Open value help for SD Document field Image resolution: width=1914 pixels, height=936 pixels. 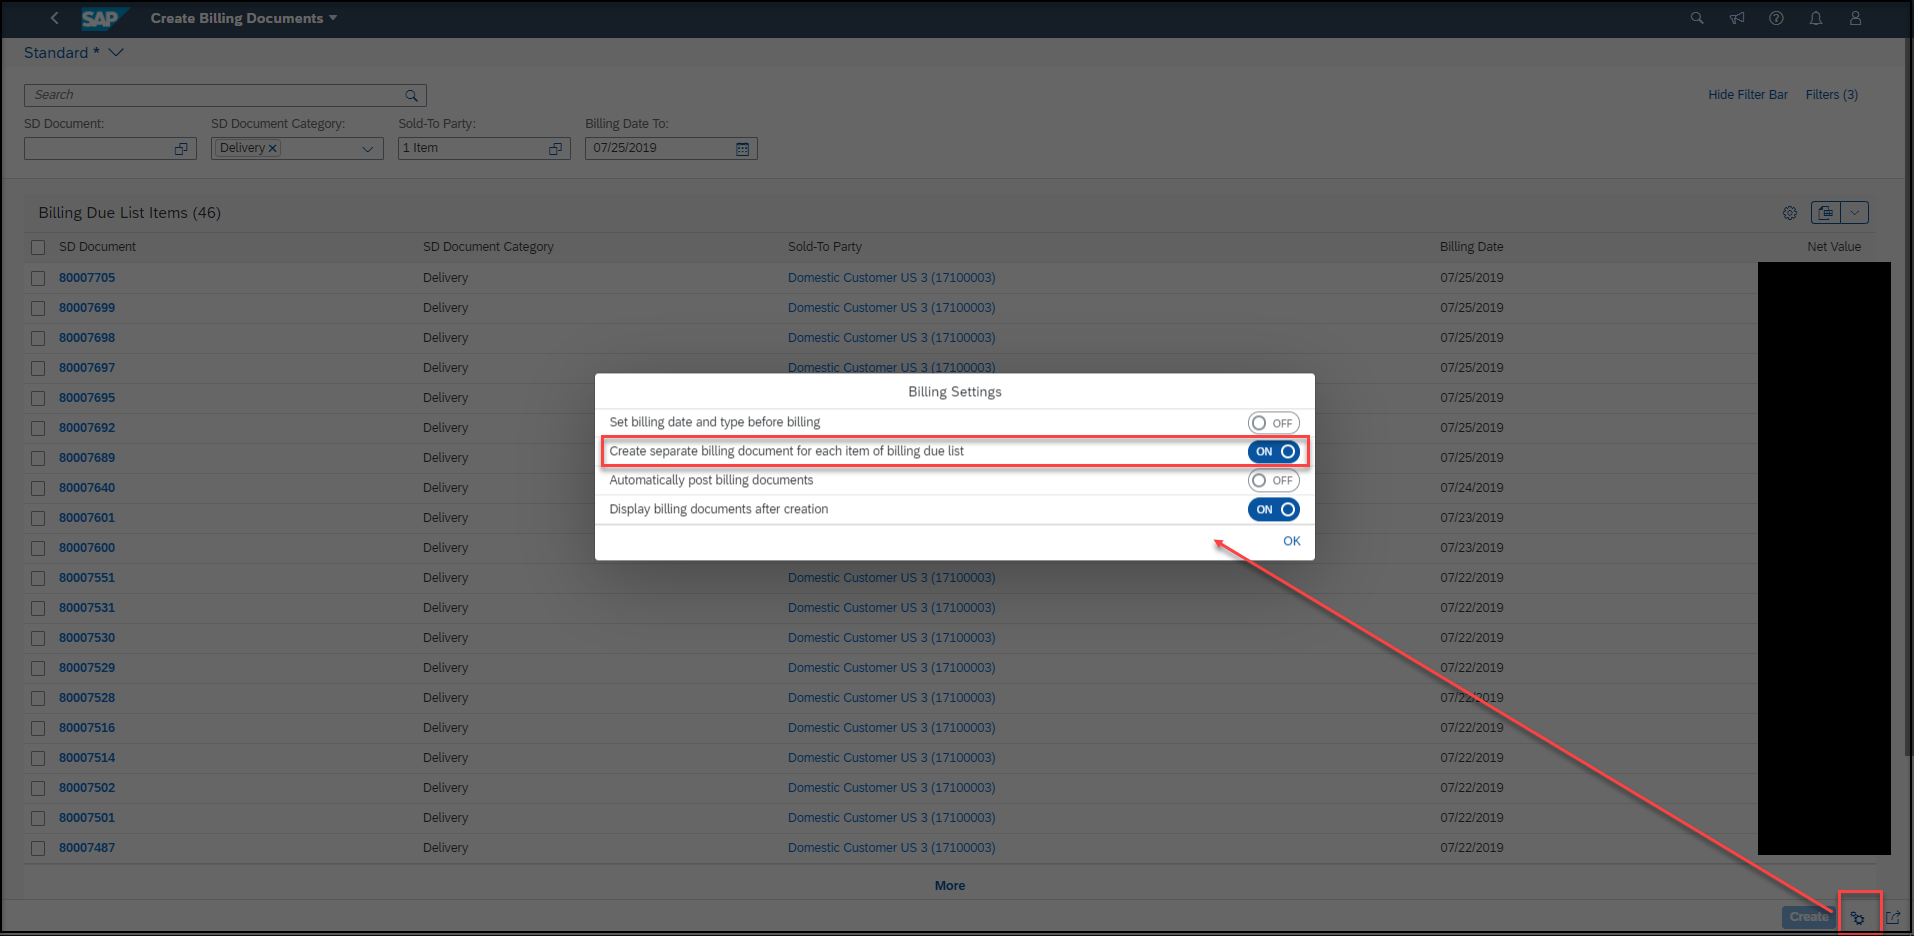point(181,148)
